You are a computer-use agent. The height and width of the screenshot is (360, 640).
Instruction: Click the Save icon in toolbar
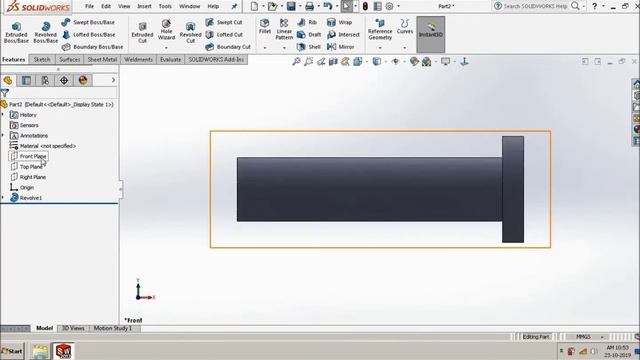tap(291, 6)
